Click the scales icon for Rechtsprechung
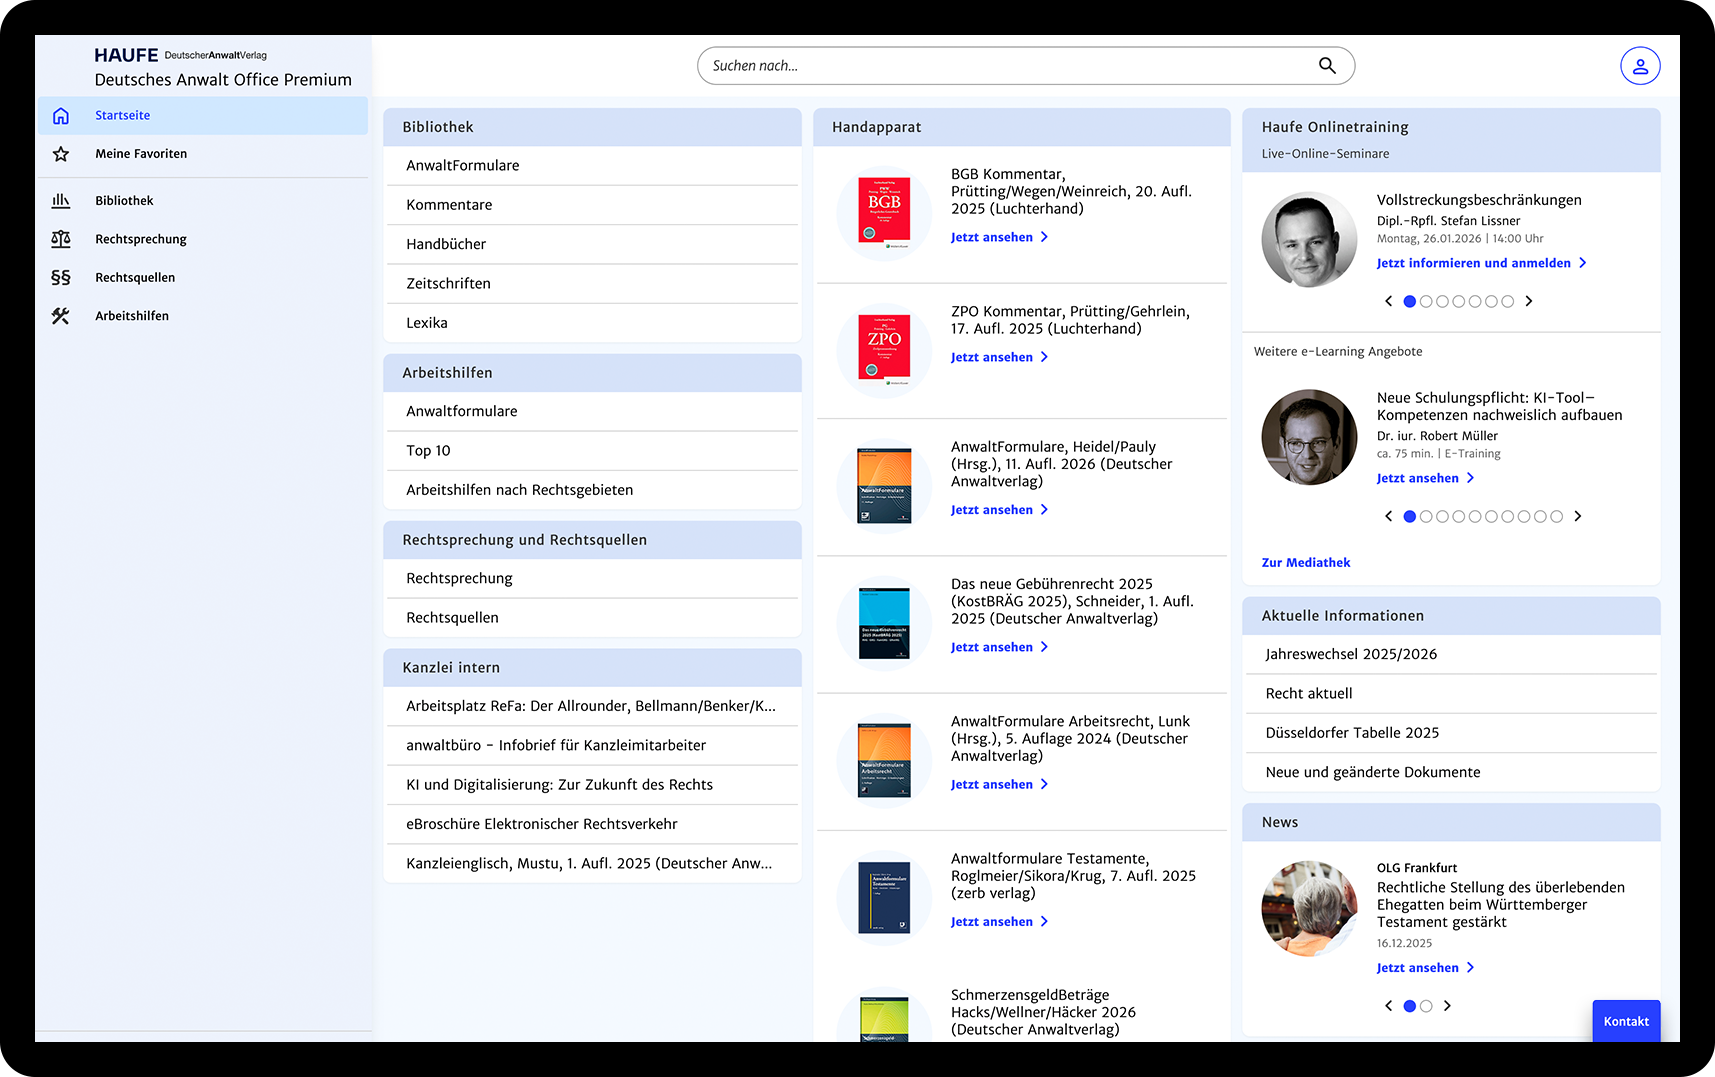This screenshot has width=1715, height=1077. [x=61, y=239]
